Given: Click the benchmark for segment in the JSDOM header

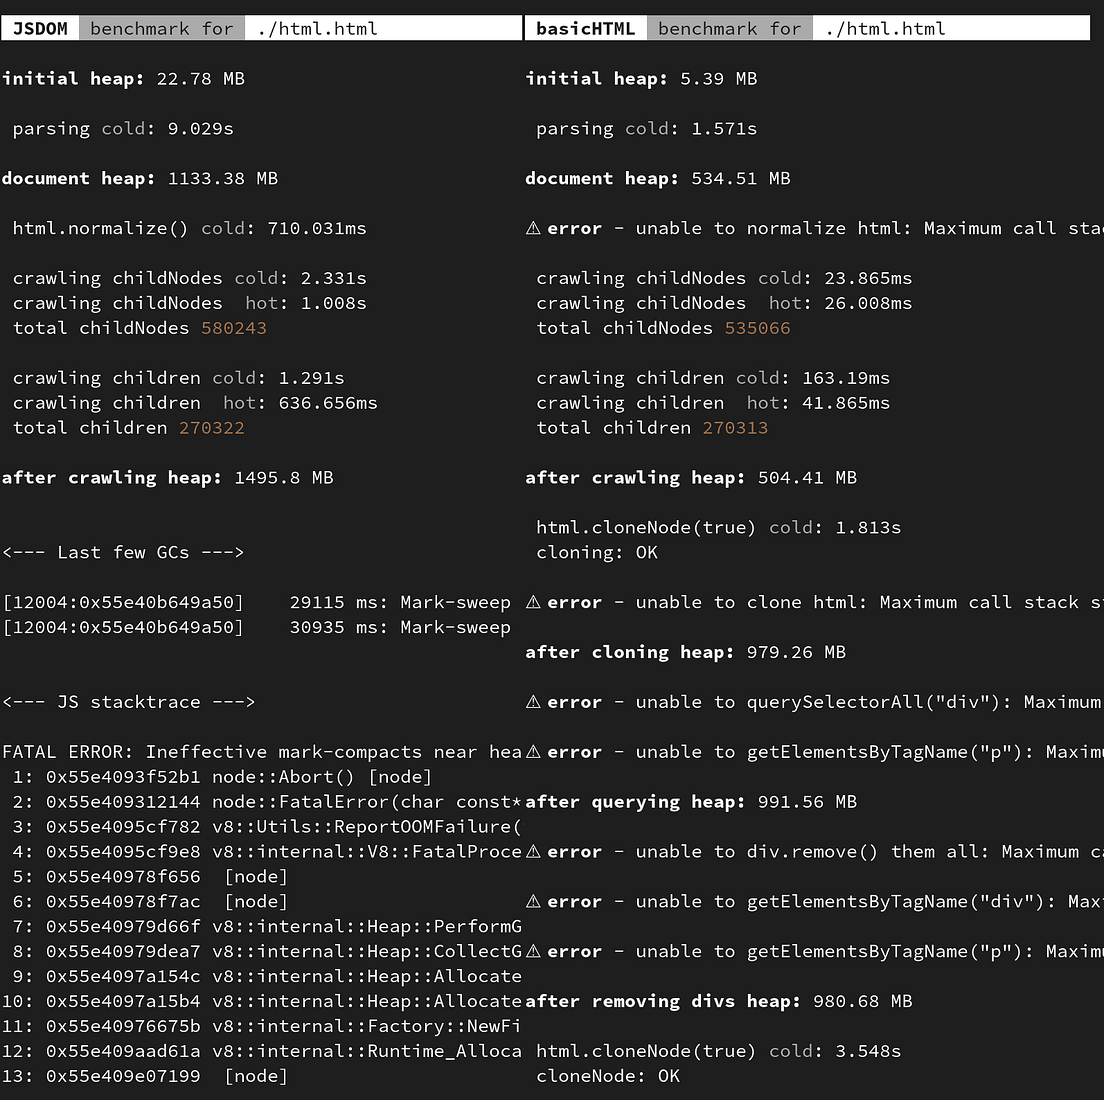Looking at the screenshot, I should click(161, 28).
